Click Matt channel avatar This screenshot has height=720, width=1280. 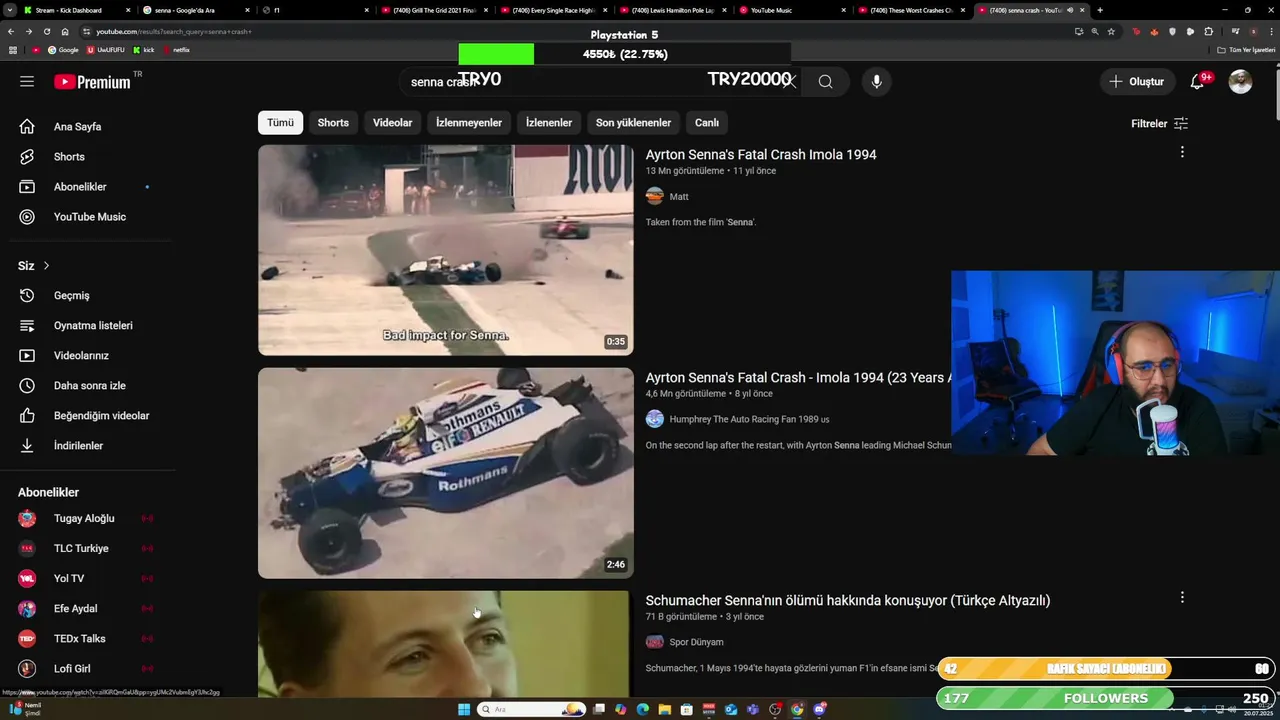tap(655, 196)
